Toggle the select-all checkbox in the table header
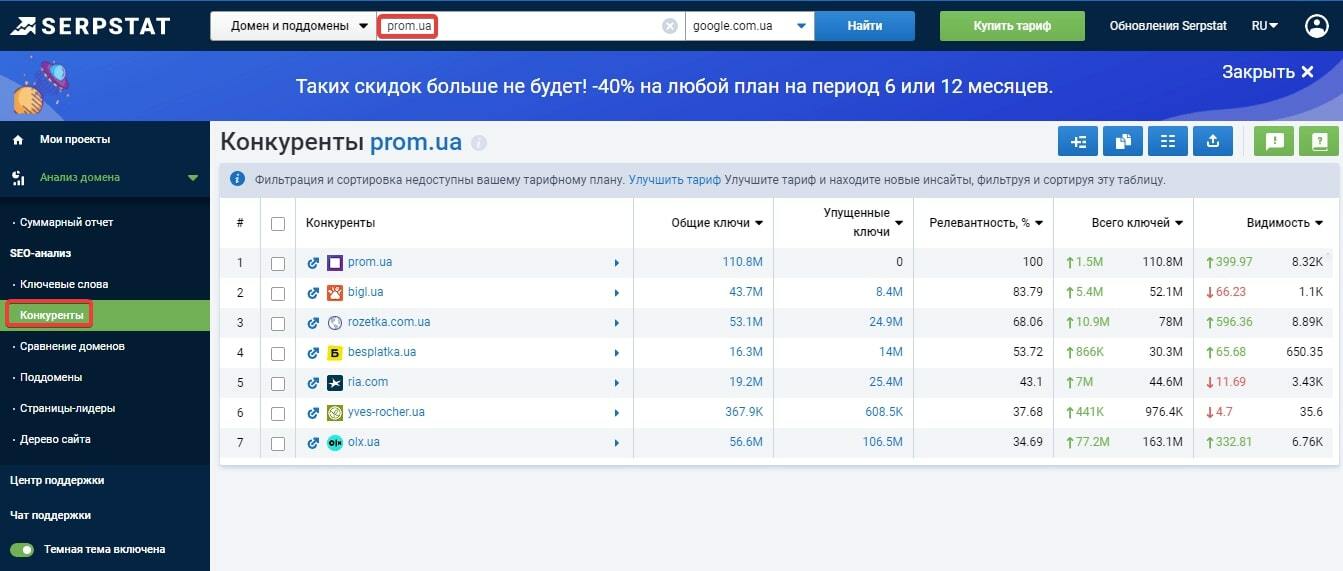Screen dimensions: 1343x571 tap(278, 224)
